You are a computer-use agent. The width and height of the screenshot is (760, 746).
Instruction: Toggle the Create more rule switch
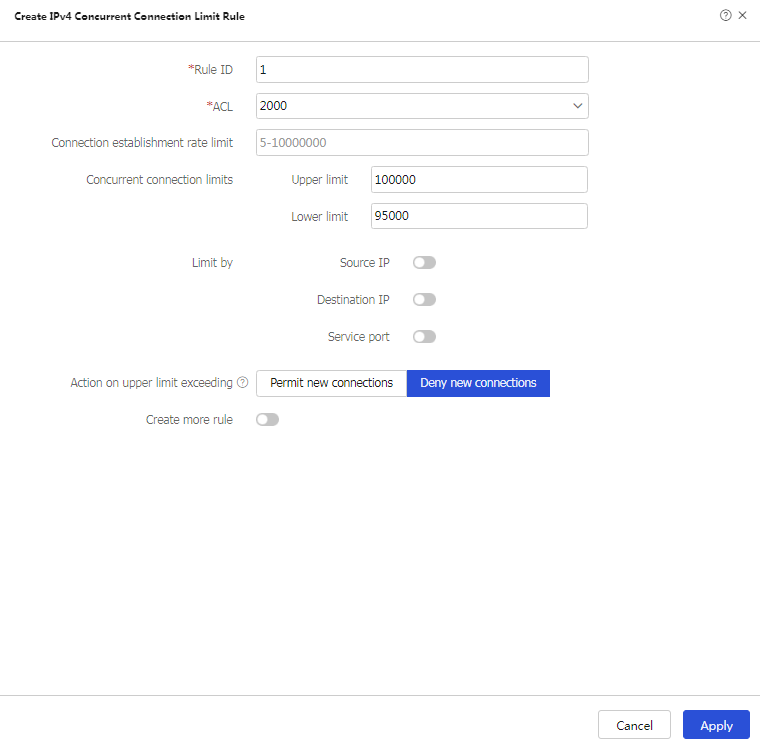[267, 419]
